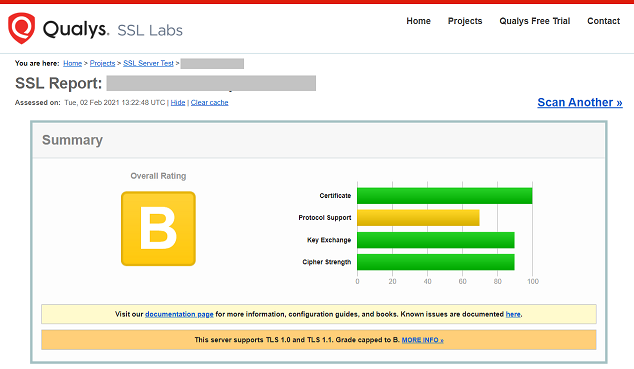Click the Clear cache link

click(x=209, y=103)
